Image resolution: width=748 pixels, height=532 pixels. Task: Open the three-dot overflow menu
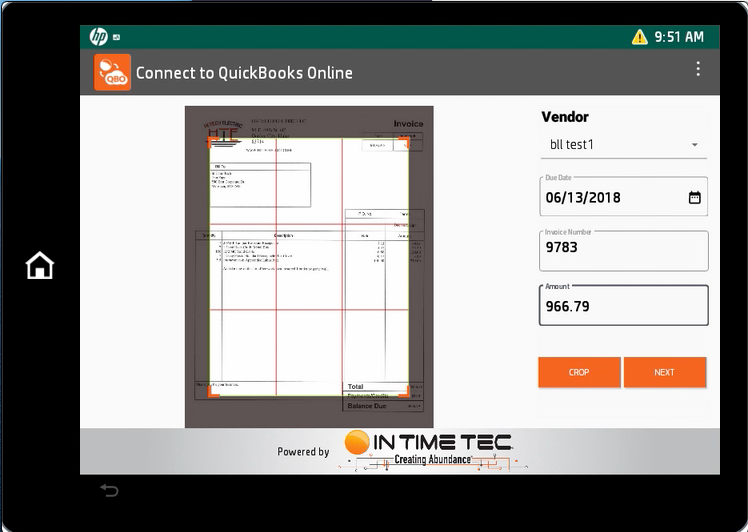698,69
